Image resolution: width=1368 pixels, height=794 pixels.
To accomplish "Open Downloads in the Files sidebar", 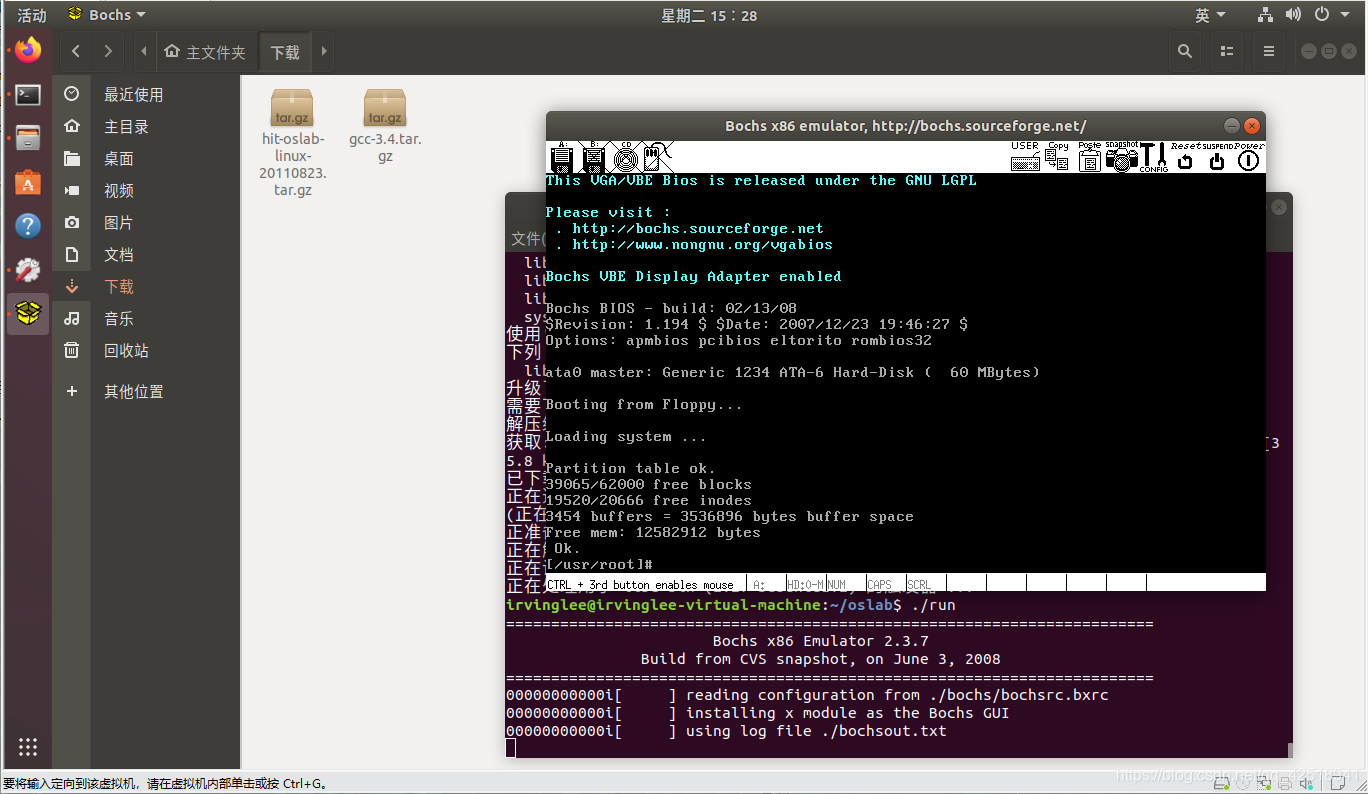I will point(146,286).
